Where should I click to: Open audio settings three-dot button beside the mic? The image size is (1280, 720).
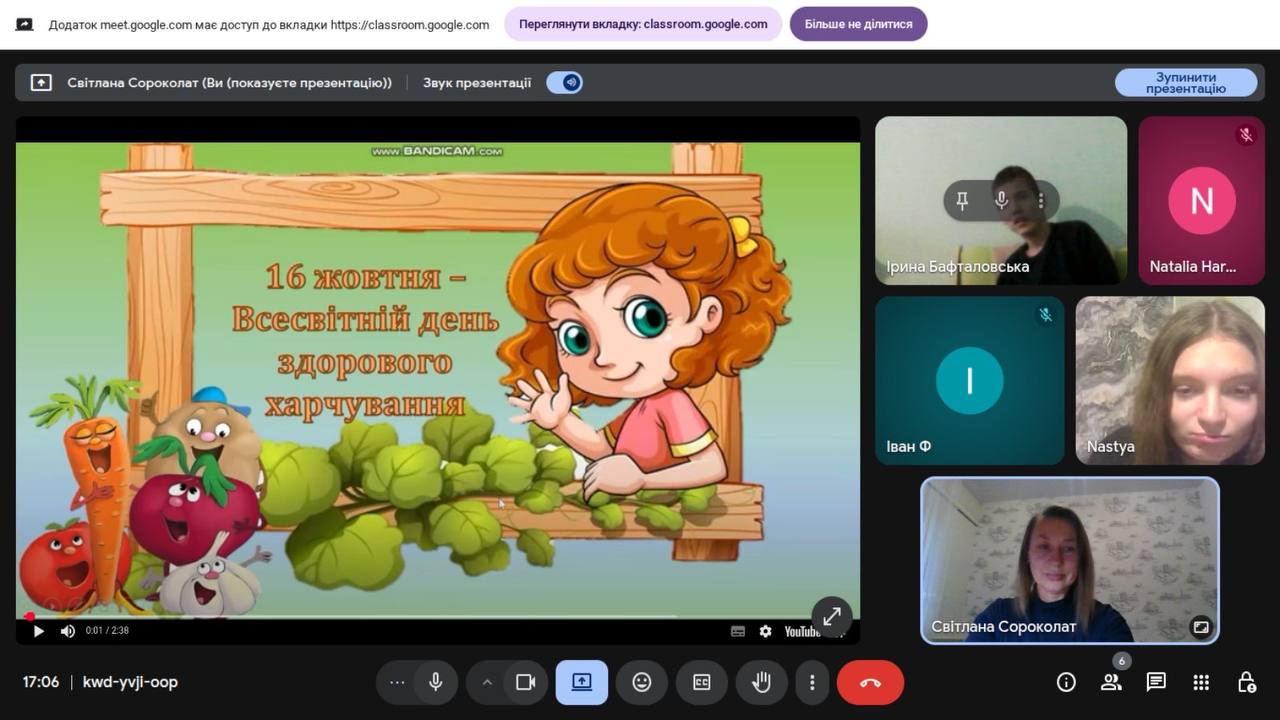[397, 682]
